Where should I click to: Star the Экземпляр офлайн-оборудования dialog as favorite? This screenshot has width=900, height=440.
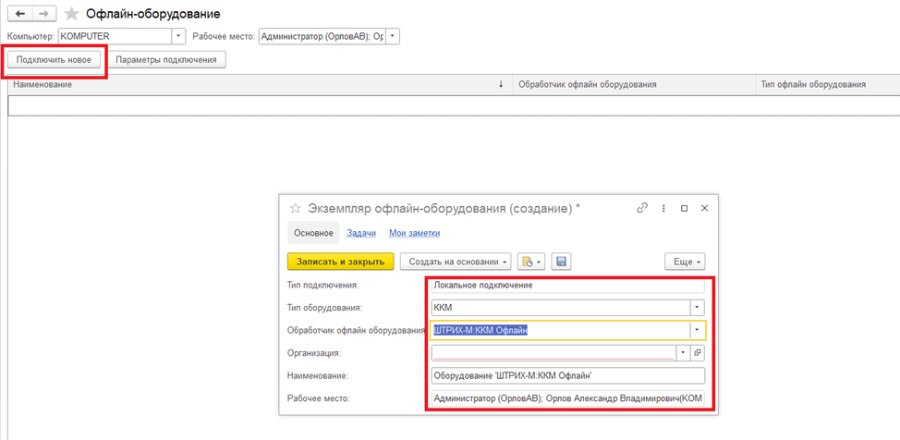coord(296,208)
